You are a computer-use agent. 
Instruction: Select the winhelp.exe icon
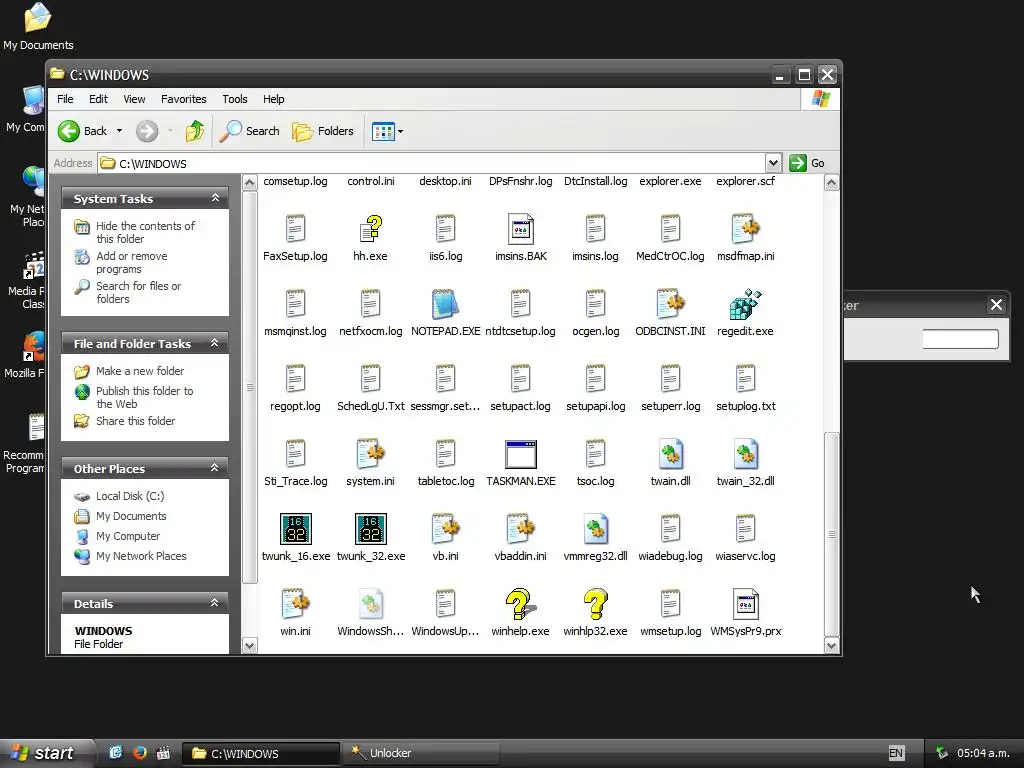(520, 604)
